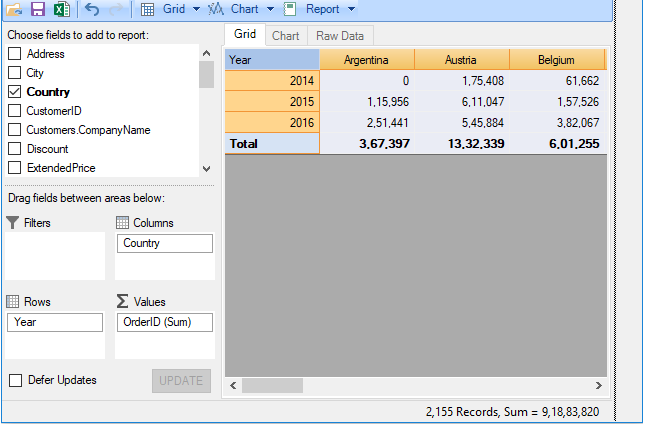645x426 pixels.
Task: Switch to the Raw Data tab
Action: coord(339,36)
